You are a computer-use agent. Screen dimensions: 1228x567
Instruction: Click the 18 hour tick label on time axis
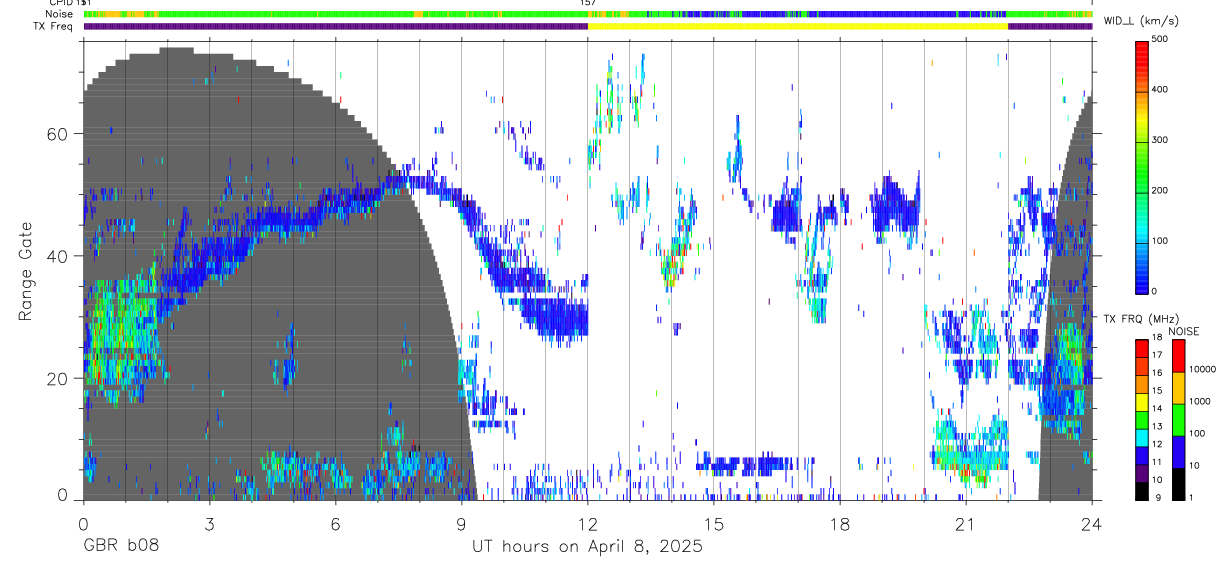(839, 524)
